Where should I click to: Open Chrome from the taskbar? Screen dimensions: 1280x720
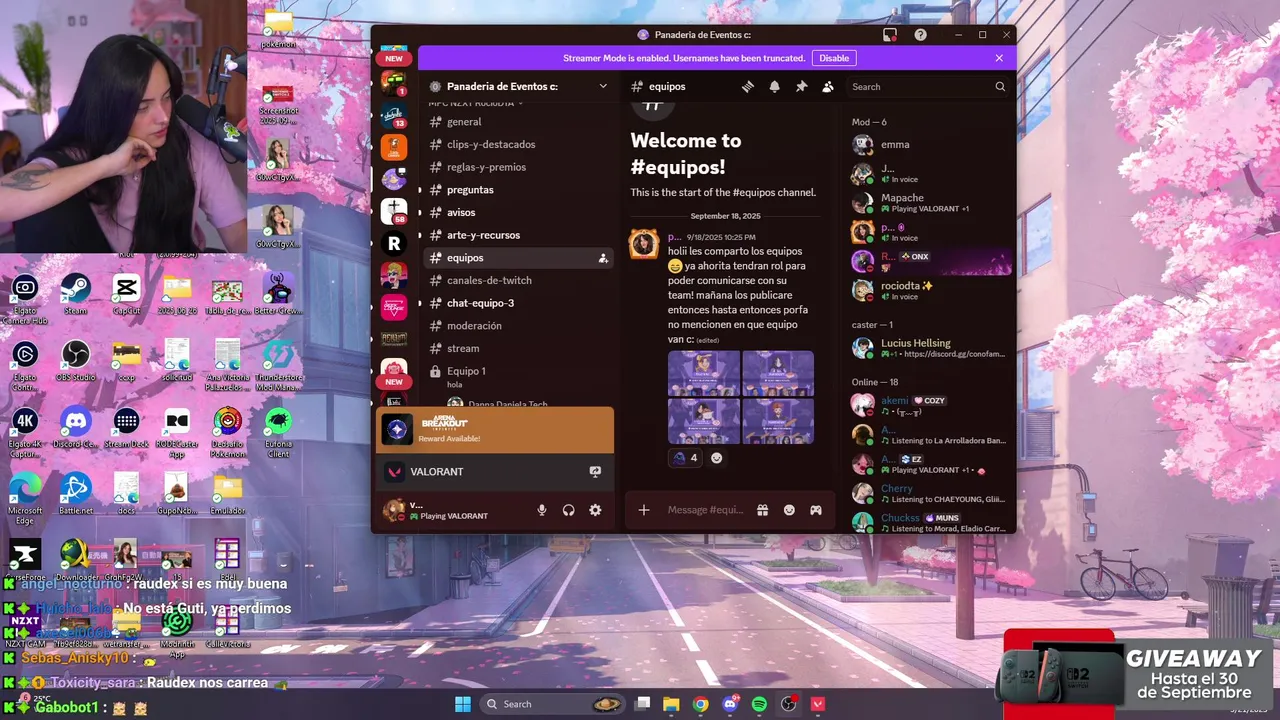click(x=700, y=704)
